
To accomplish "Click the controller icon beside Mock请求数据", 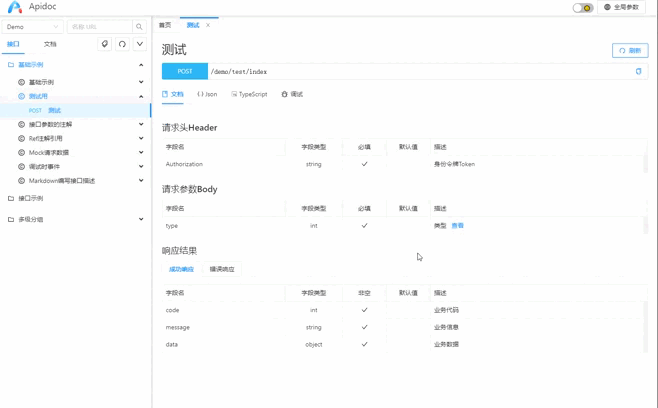I will pyautogui.click(x=21, y=152).
